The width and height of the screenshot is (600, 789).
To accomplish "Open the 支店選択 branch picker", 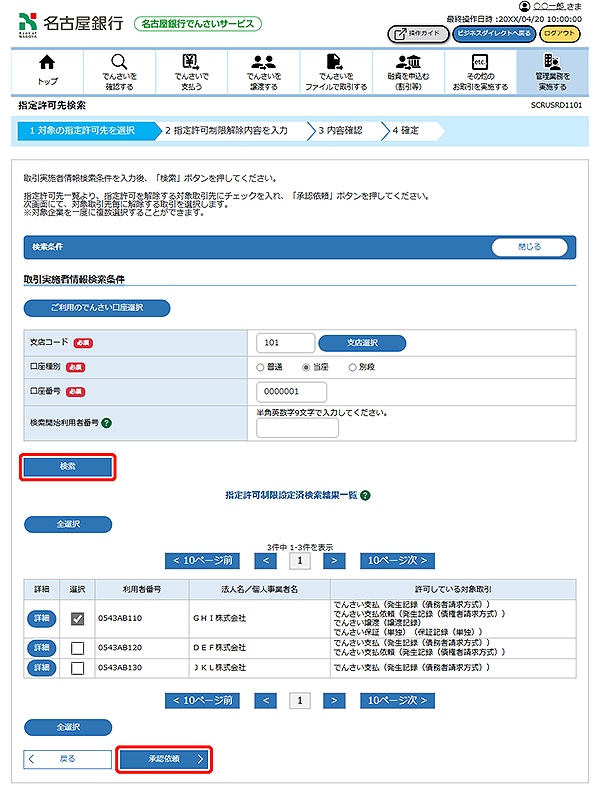I will point(362,343).
